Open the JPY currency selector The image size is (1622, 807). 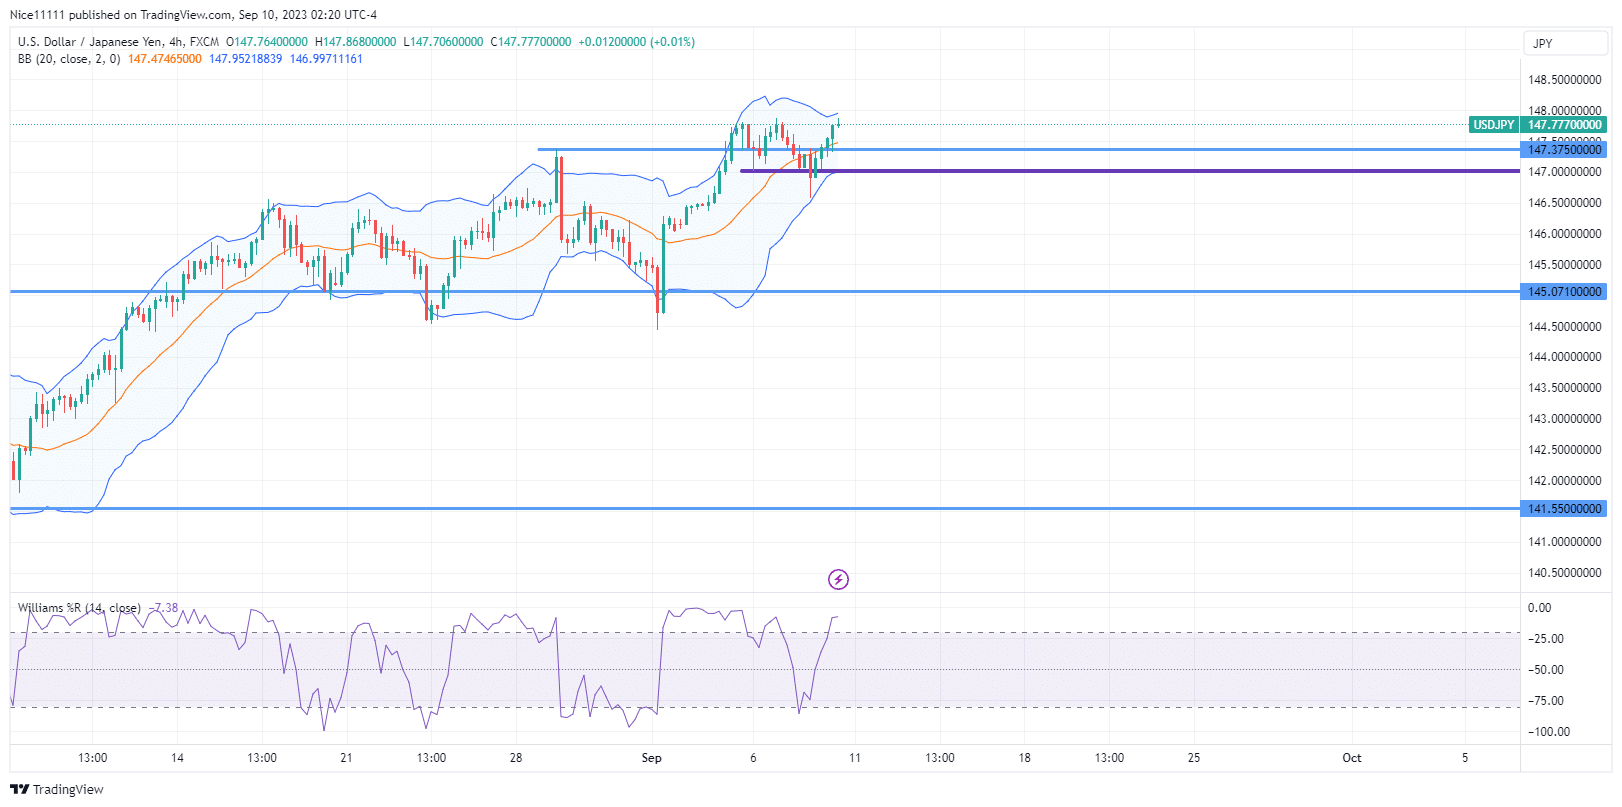tap(1564, 43)
